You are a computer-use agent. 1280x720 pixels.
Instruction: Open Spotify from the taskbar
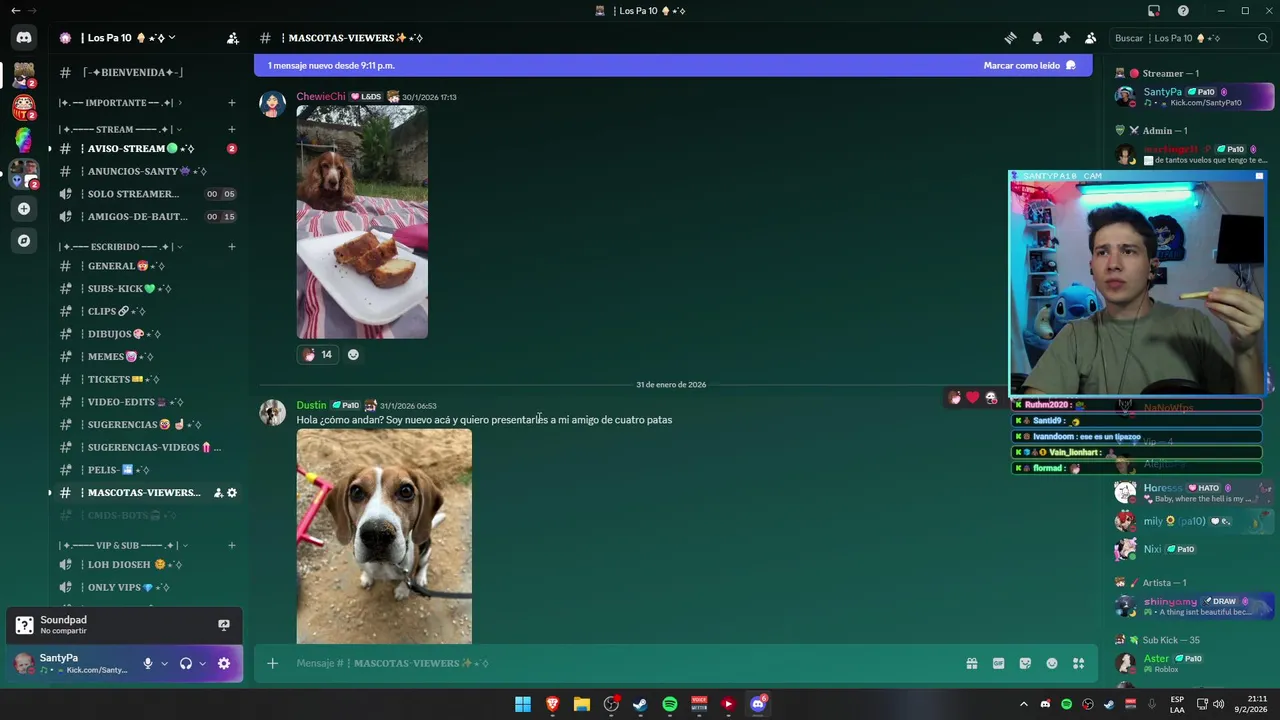pyautogui.click(x=670, y=704)
